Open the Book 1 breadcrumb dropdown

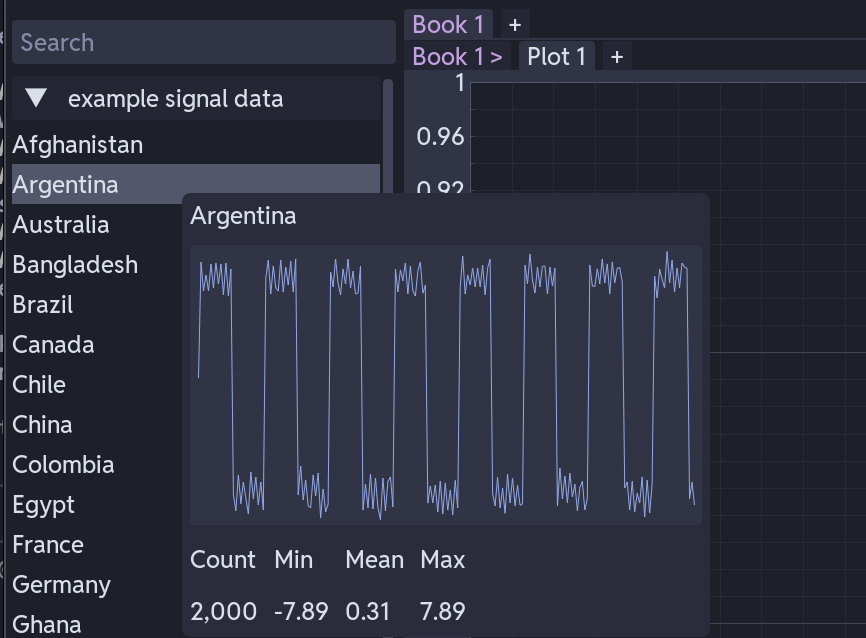[x=456, y=57]
